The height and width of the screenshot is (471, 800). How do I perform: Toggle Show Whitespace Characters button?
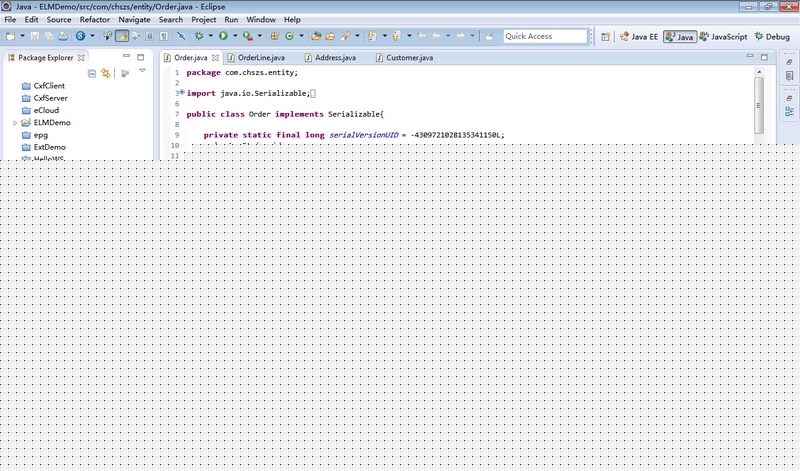point(164,36)
